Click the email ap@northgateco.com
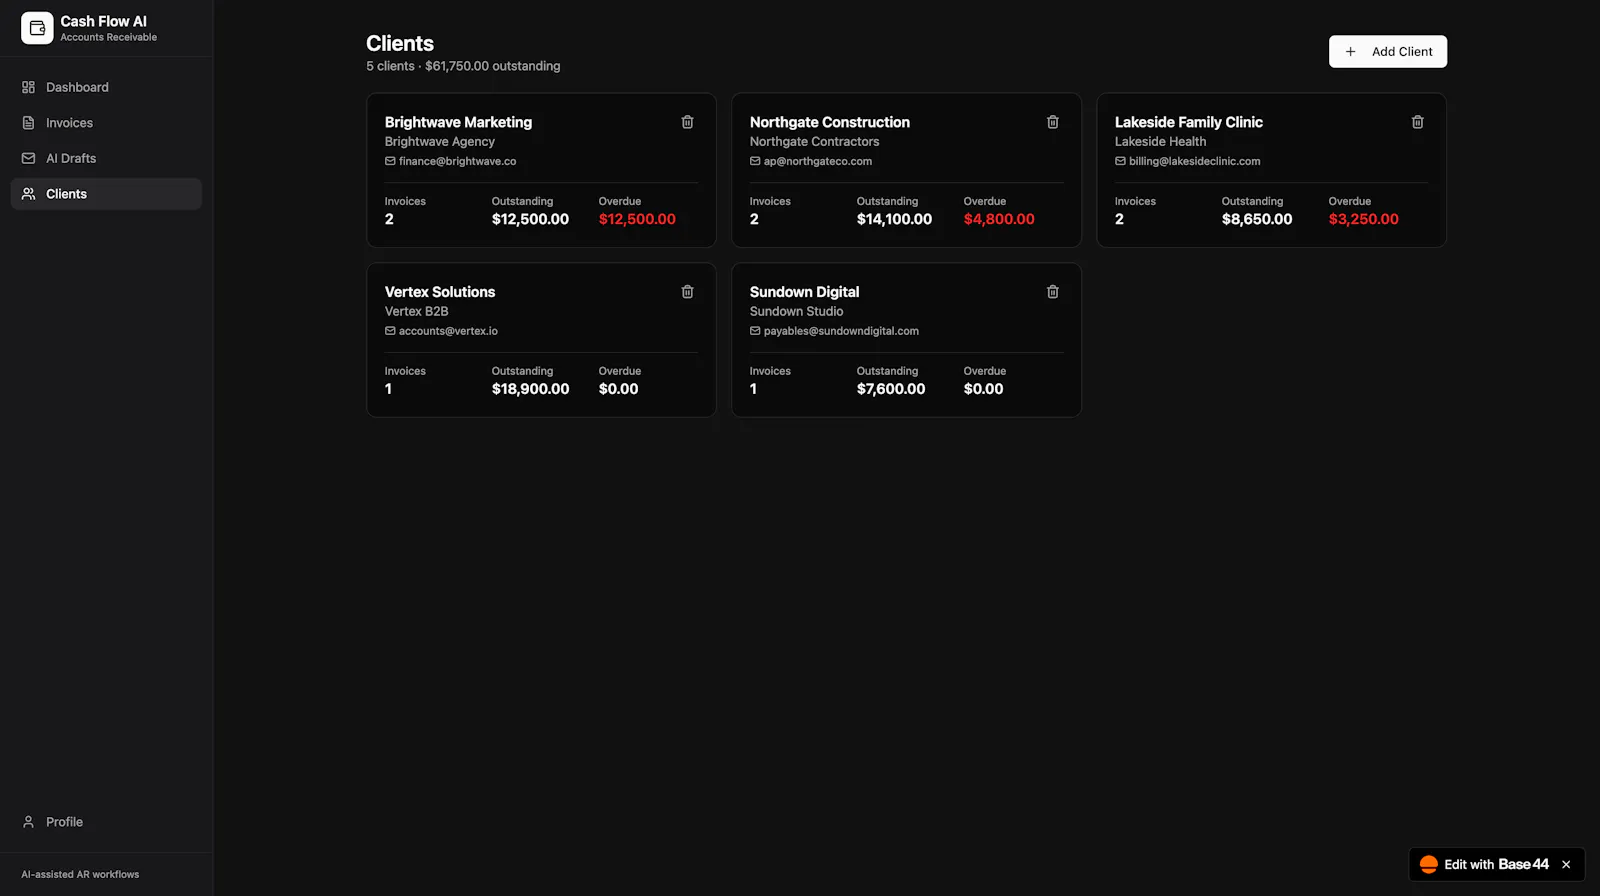 coord(818,161)
